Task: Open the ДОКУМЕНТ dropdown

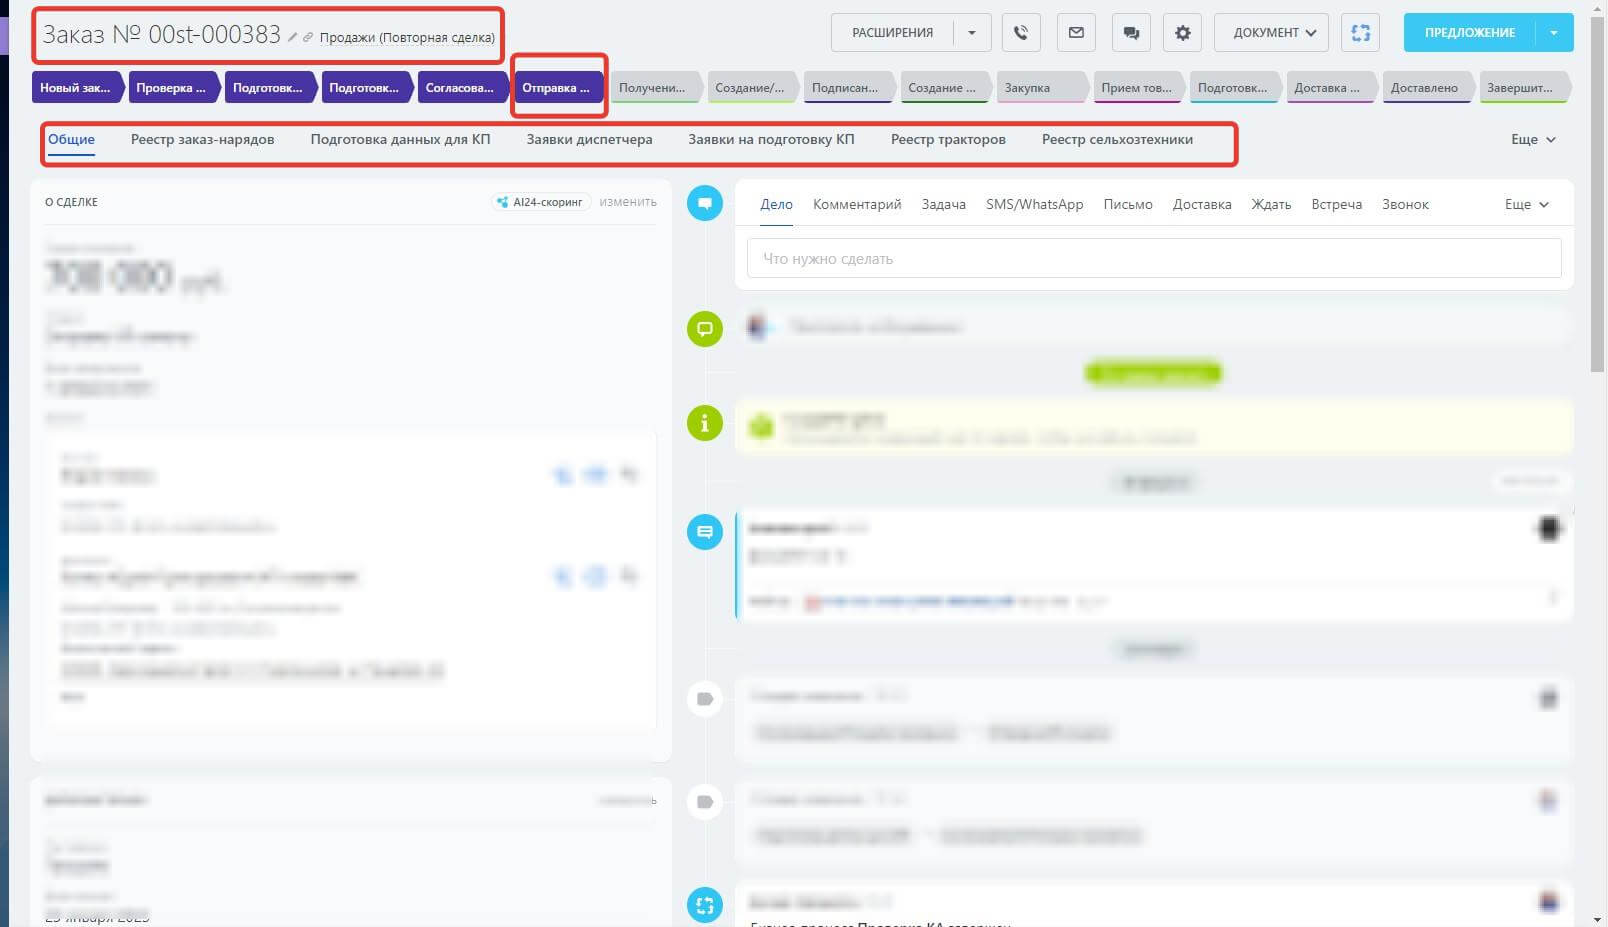Action: [x=1272, y=33]
